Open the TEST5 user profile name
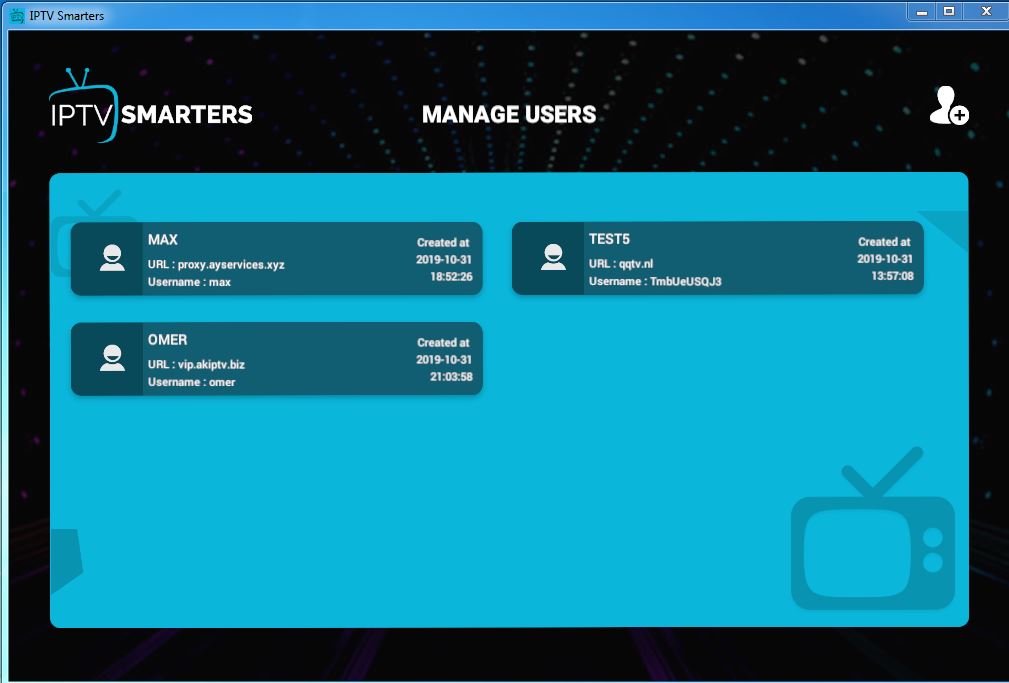Screen dimensions: 1009x683 coord(609,239)
